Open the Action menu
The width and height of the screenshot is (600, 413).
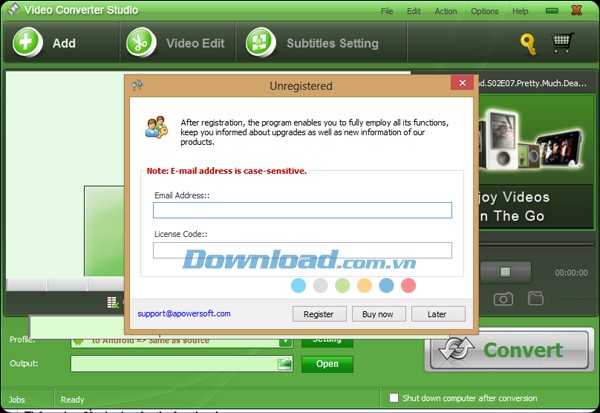point(446,11)
